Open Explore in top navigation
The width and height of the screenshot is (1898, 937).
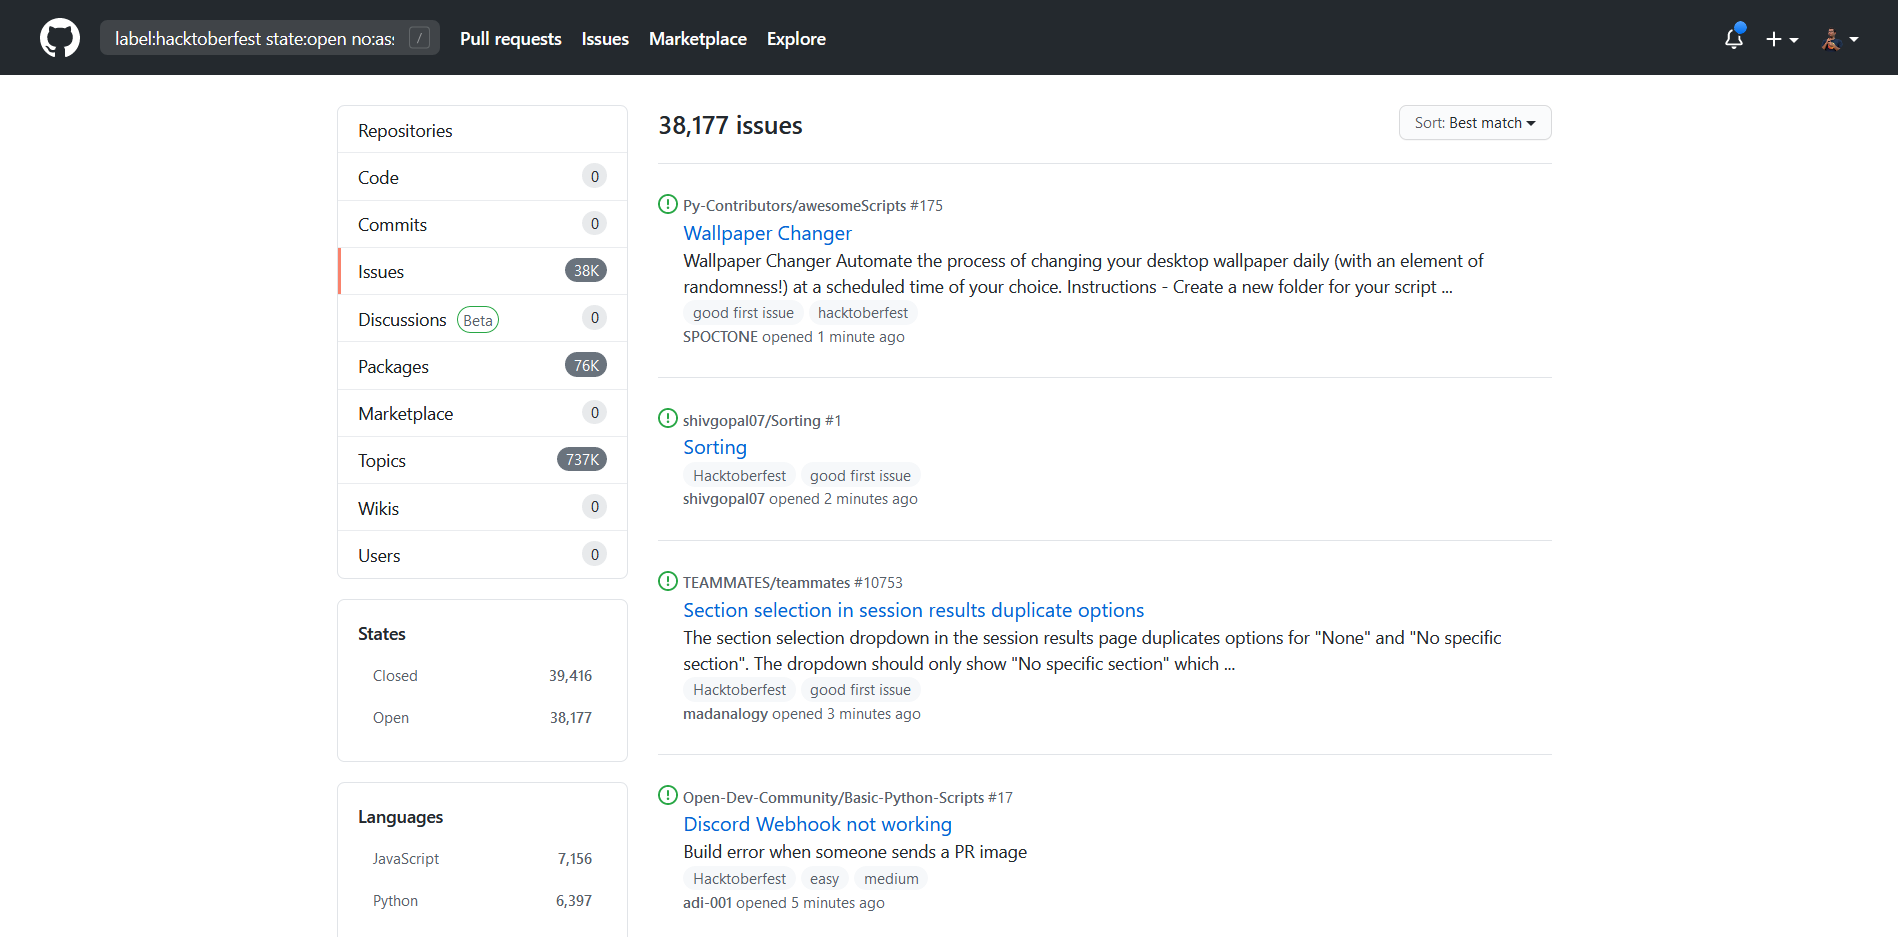(x=796, y=39)
